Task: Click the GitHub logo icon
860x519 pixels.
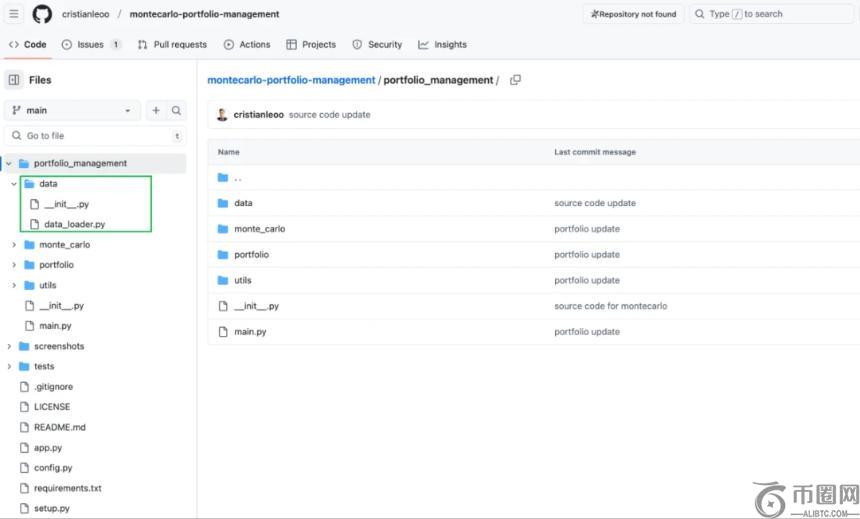Action: click(x=42, y=14)
